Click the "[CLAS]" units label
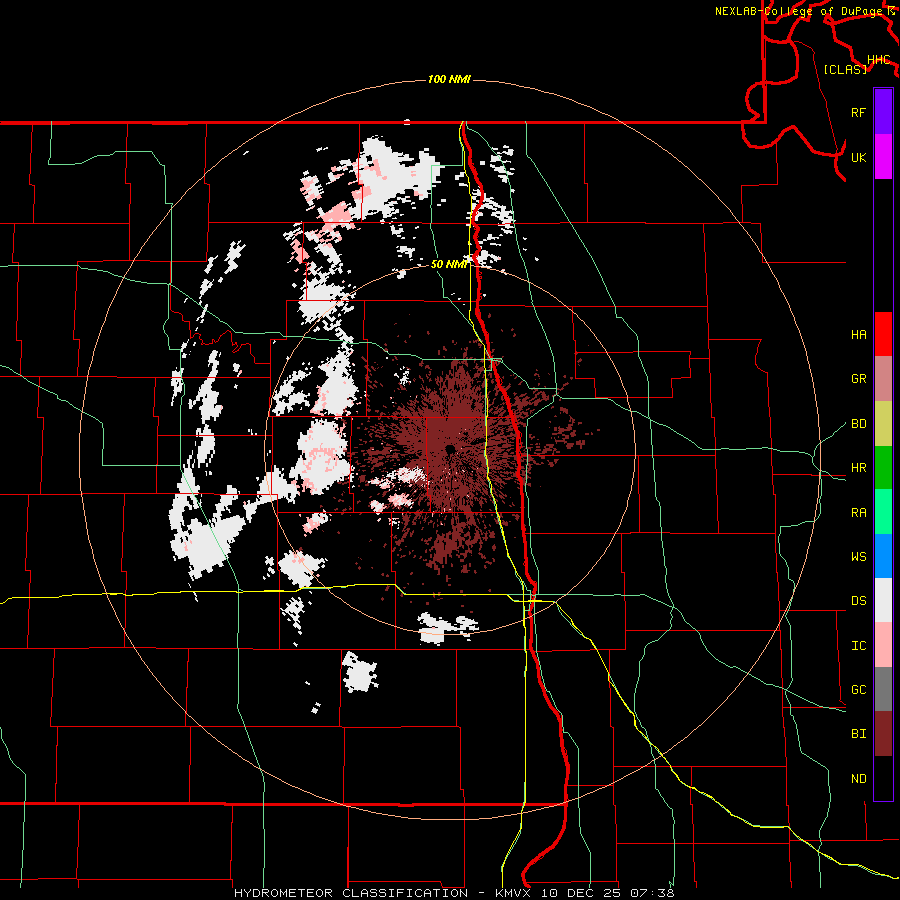The image size is (900, 900). click(x=845, y=69)
